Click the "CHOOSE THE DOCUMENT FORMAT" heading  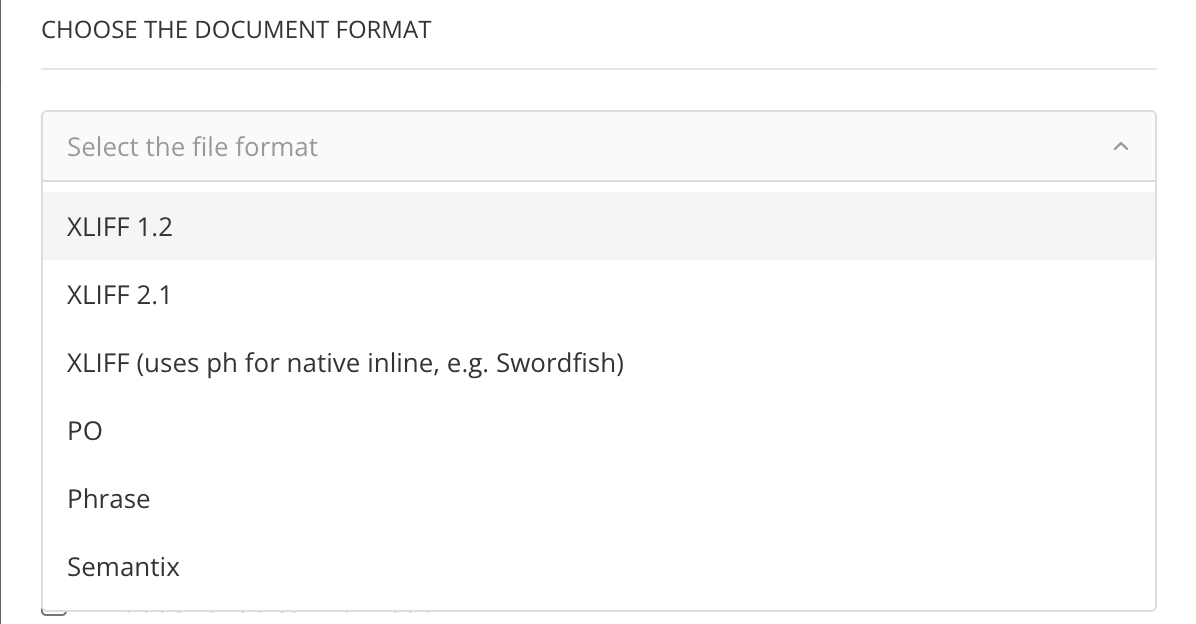click(236, 29)
